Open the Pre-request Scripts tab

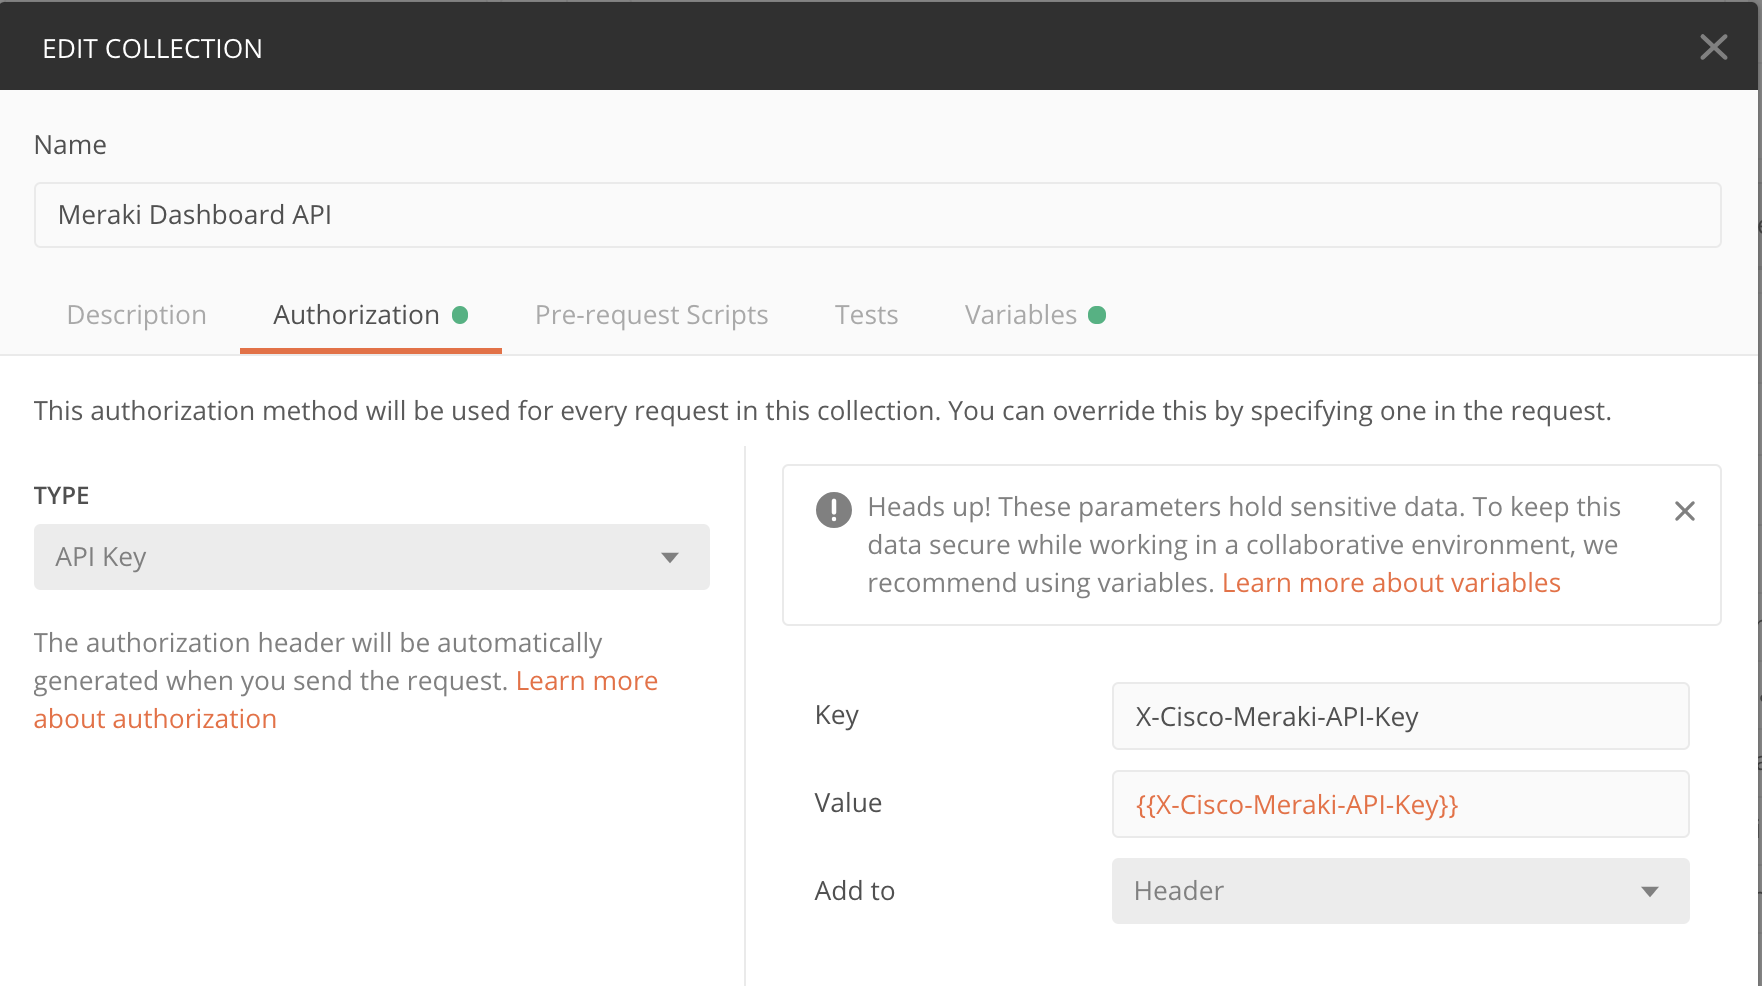(651, 314)
